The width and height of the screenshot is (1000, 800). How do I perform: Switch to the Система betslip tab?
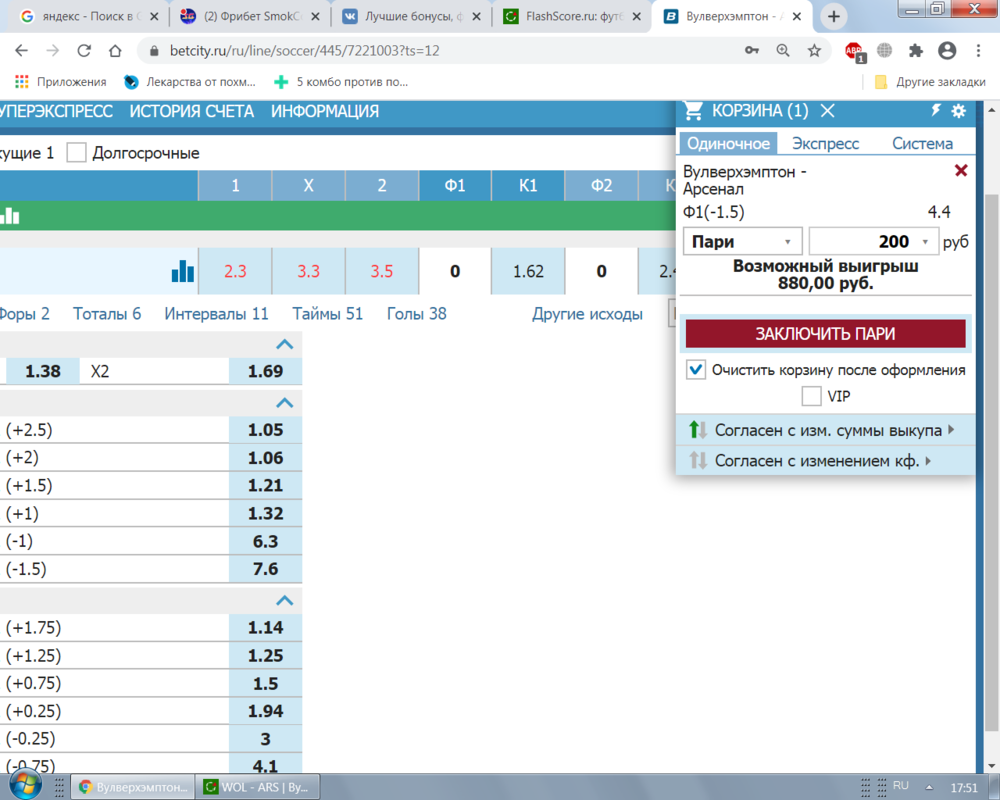(x=922, y=144)
